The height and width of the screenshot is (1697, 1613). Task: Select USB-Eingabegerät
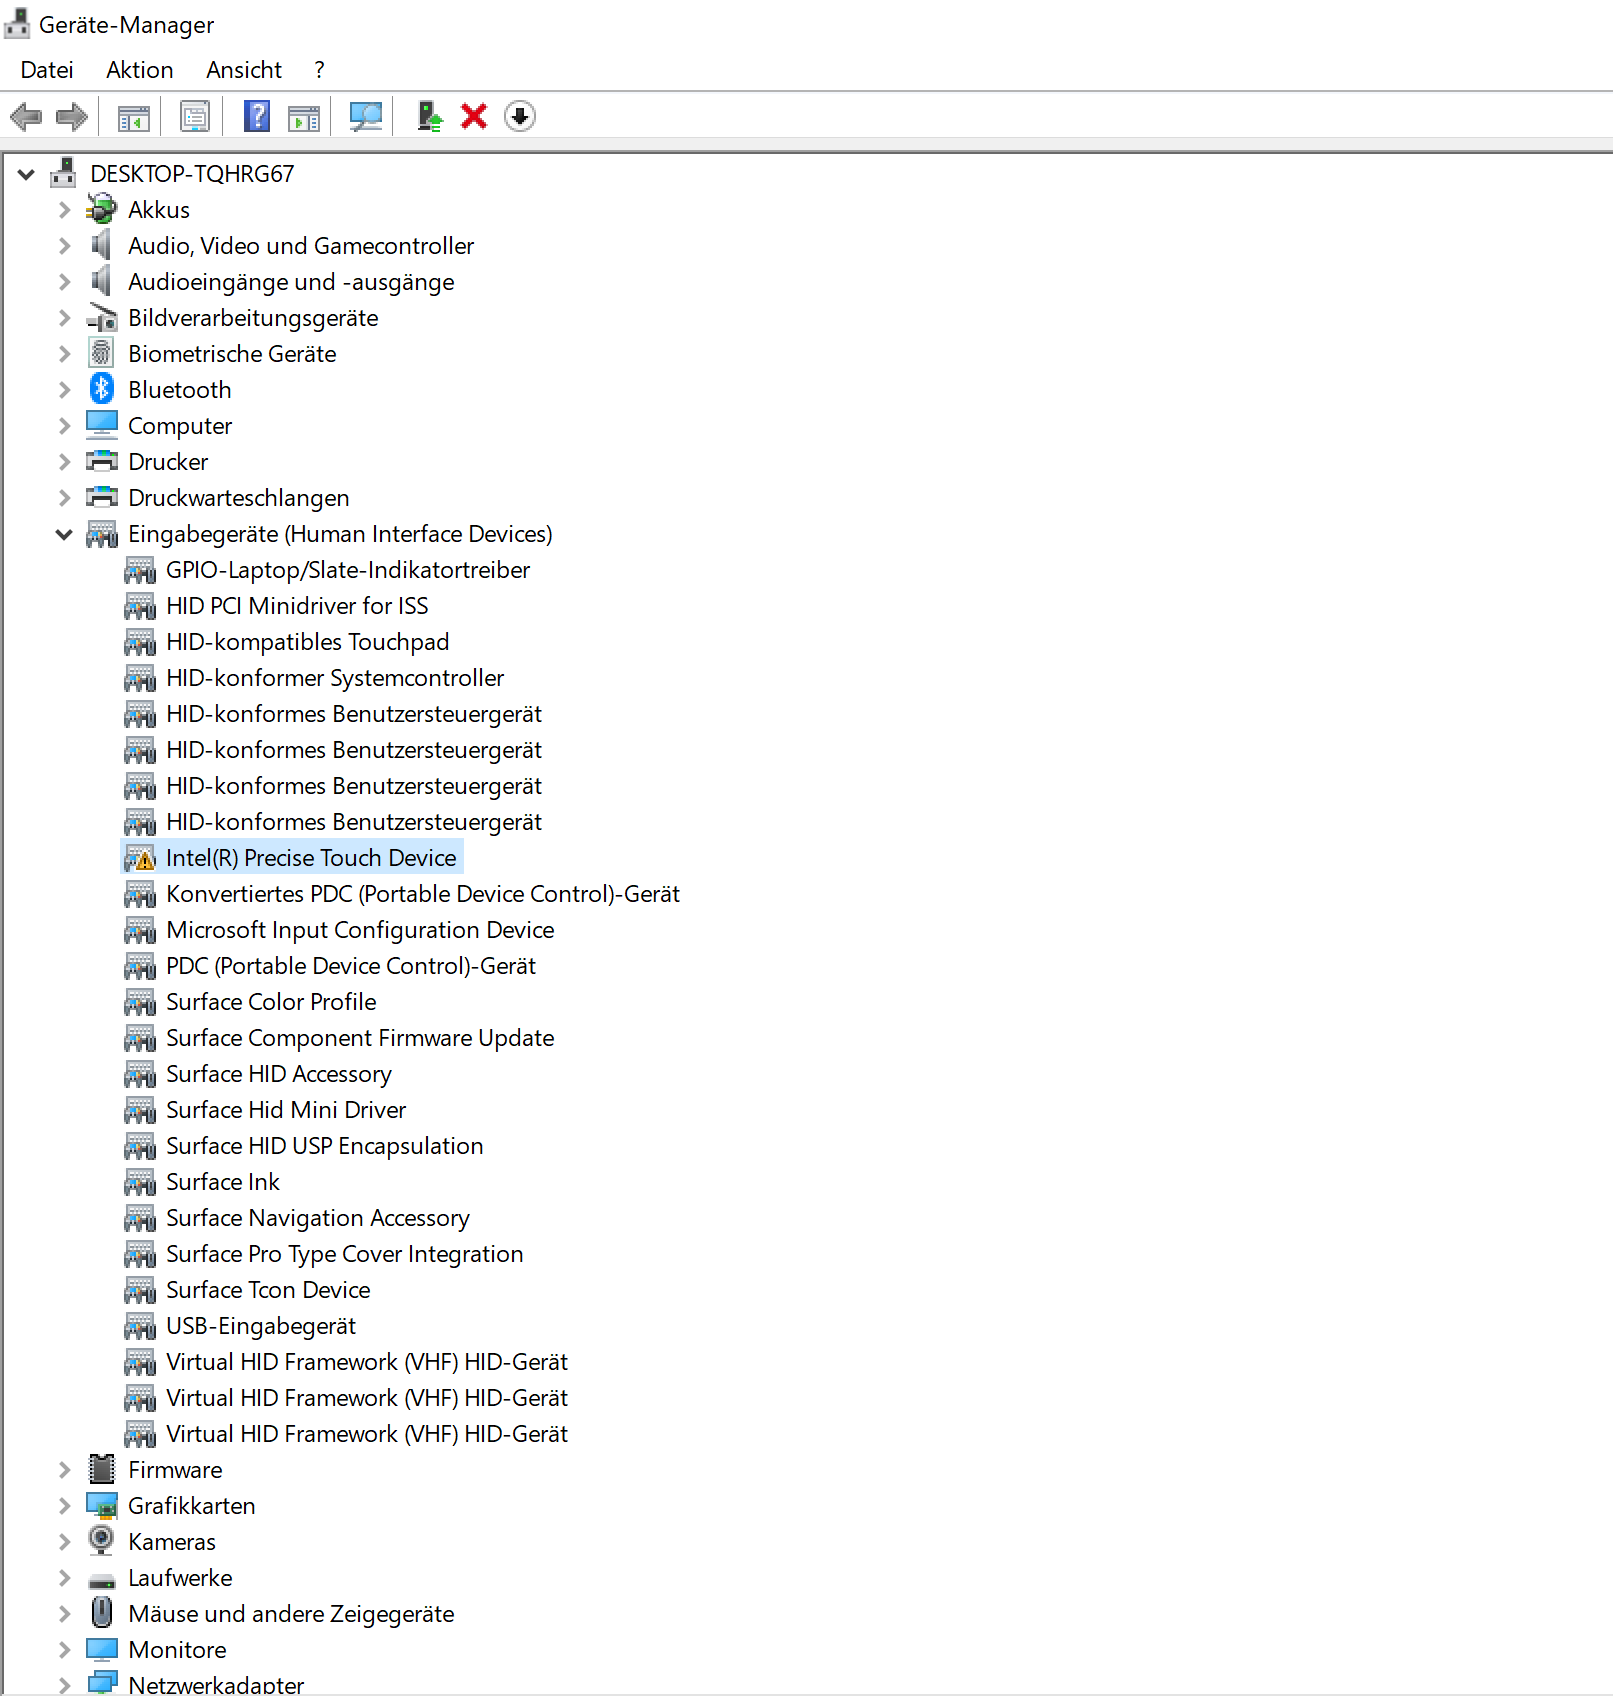(261, 1326)
